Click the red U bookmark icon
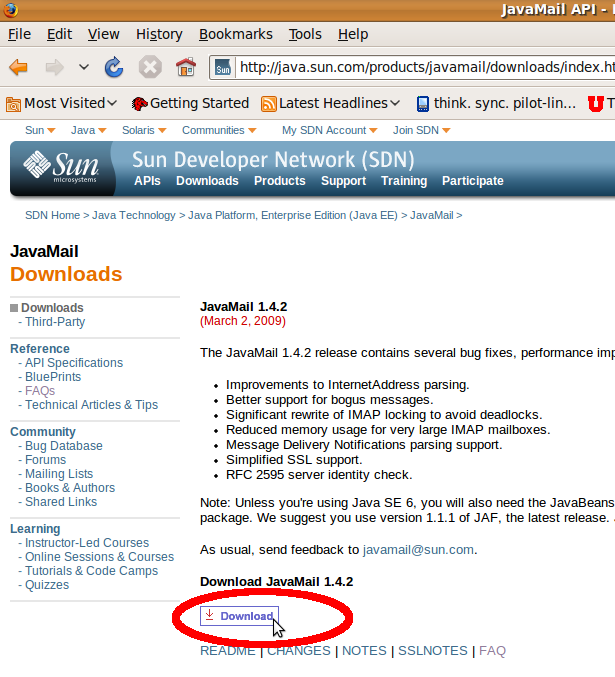This screenshot has width=615, height=677. pyautogui.click(x=596, y=104)
